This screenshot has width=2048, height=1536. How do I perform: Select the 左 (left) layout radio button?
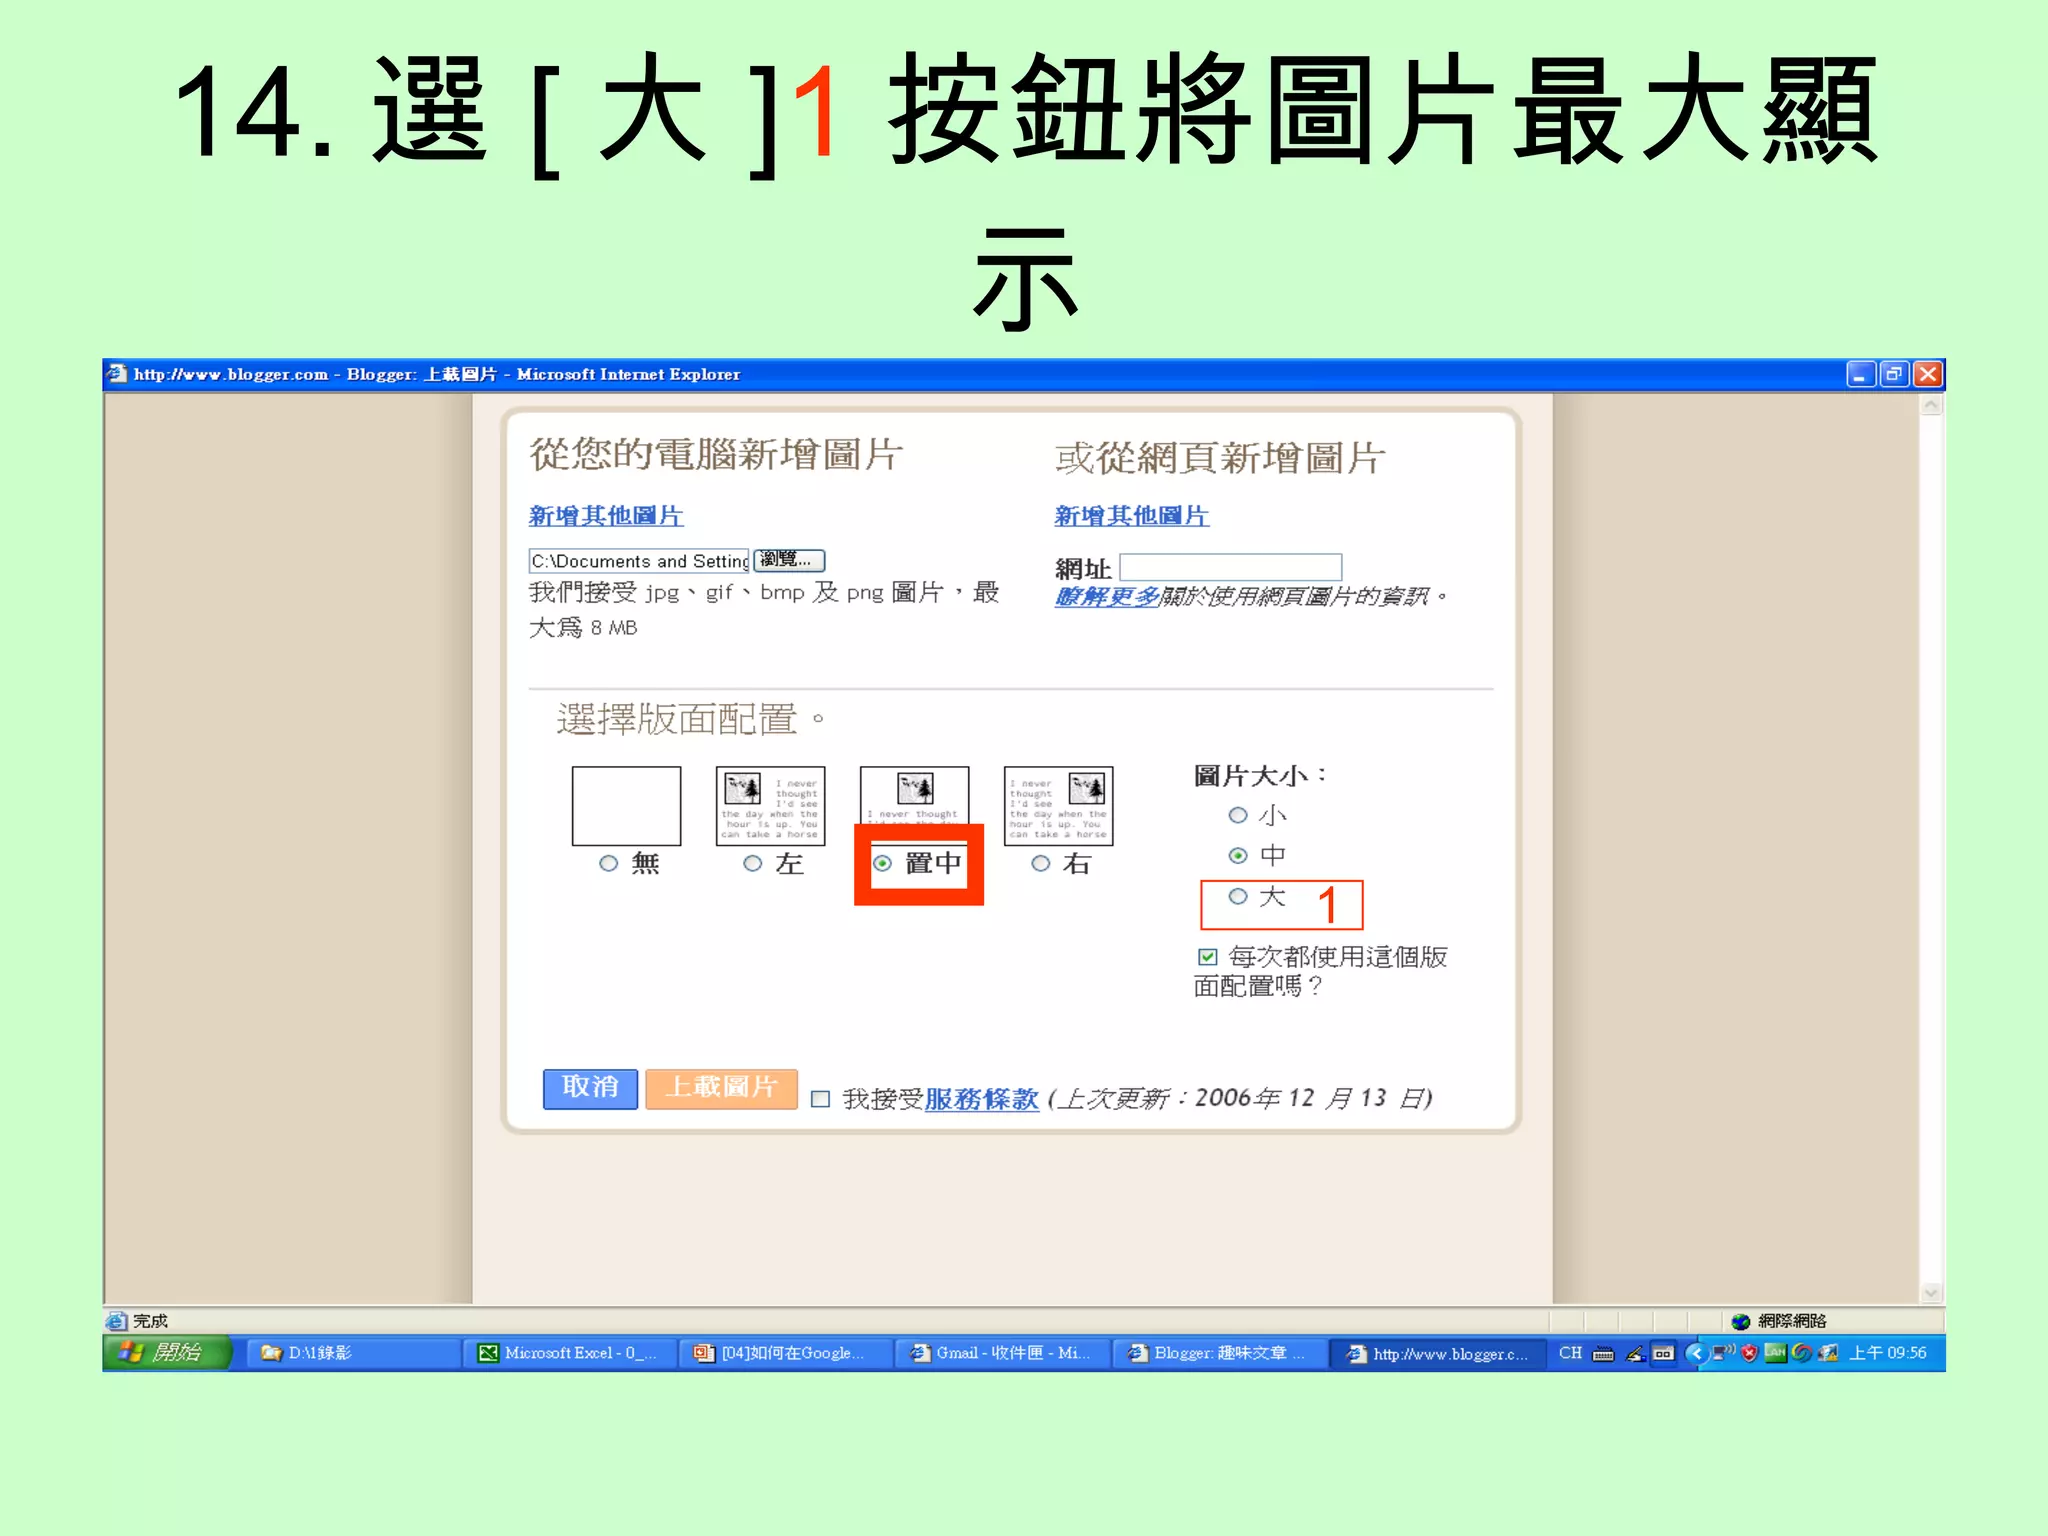(x=752, y=863)
